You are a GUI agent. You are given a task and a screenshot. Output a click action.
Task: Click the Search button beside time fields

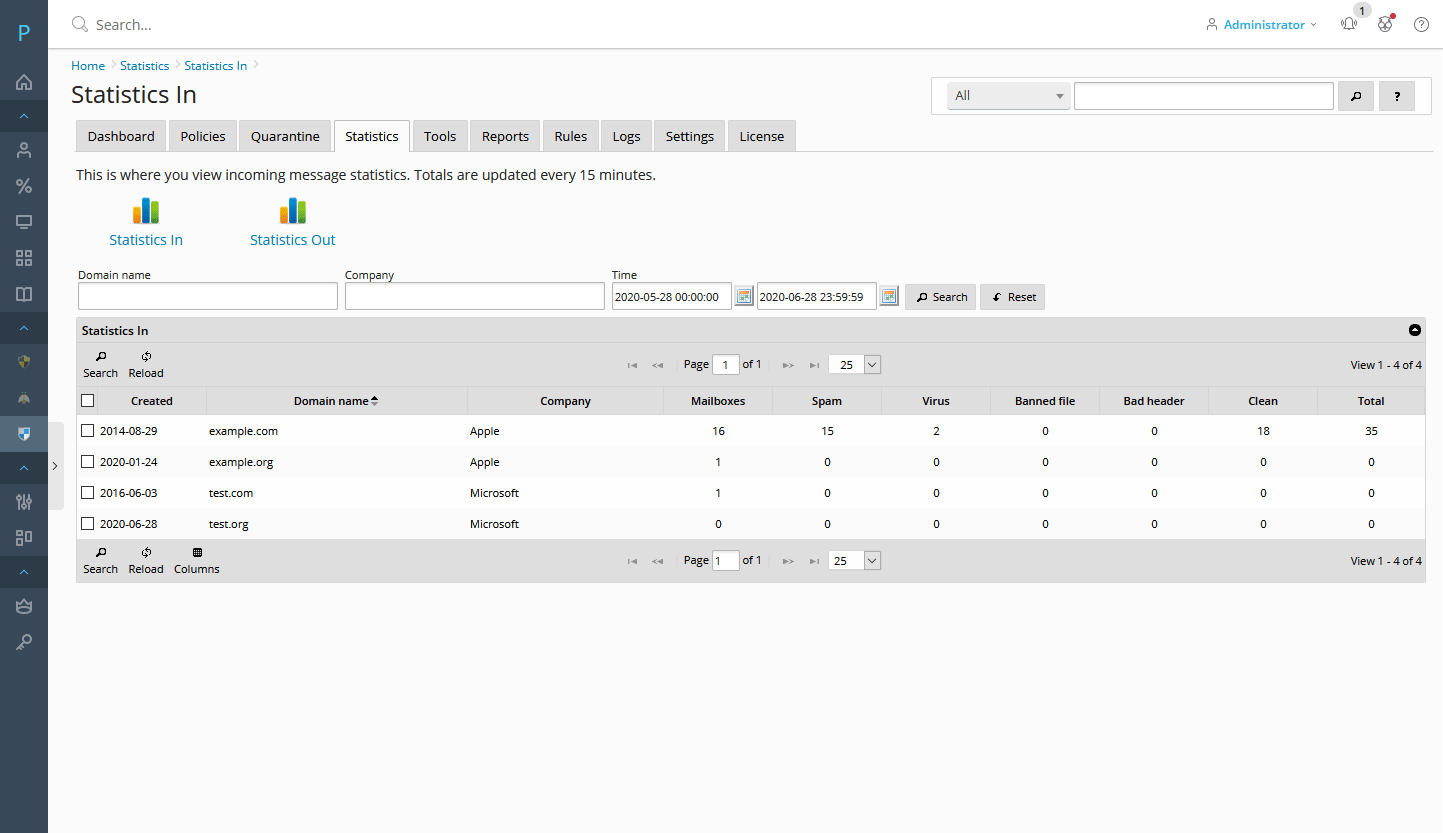tap(940, 297)
